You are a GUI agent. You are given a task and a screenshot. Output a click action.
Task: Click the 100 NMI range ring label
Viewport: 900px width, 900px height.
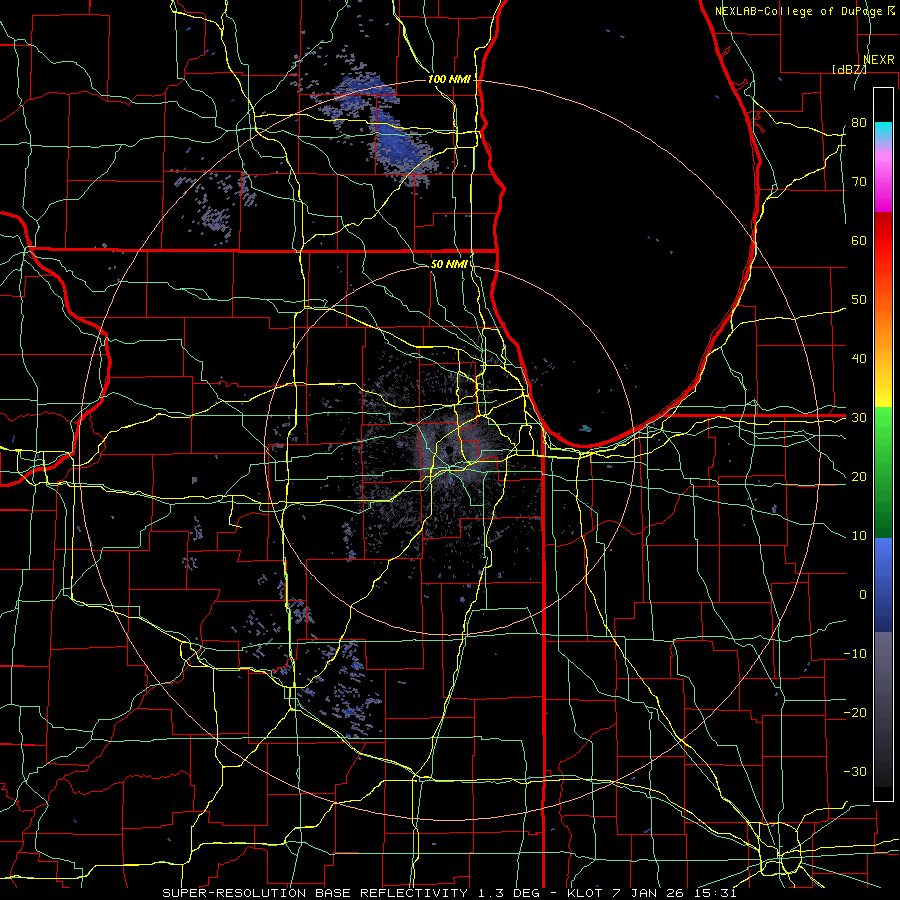click(x=449, y=79)
